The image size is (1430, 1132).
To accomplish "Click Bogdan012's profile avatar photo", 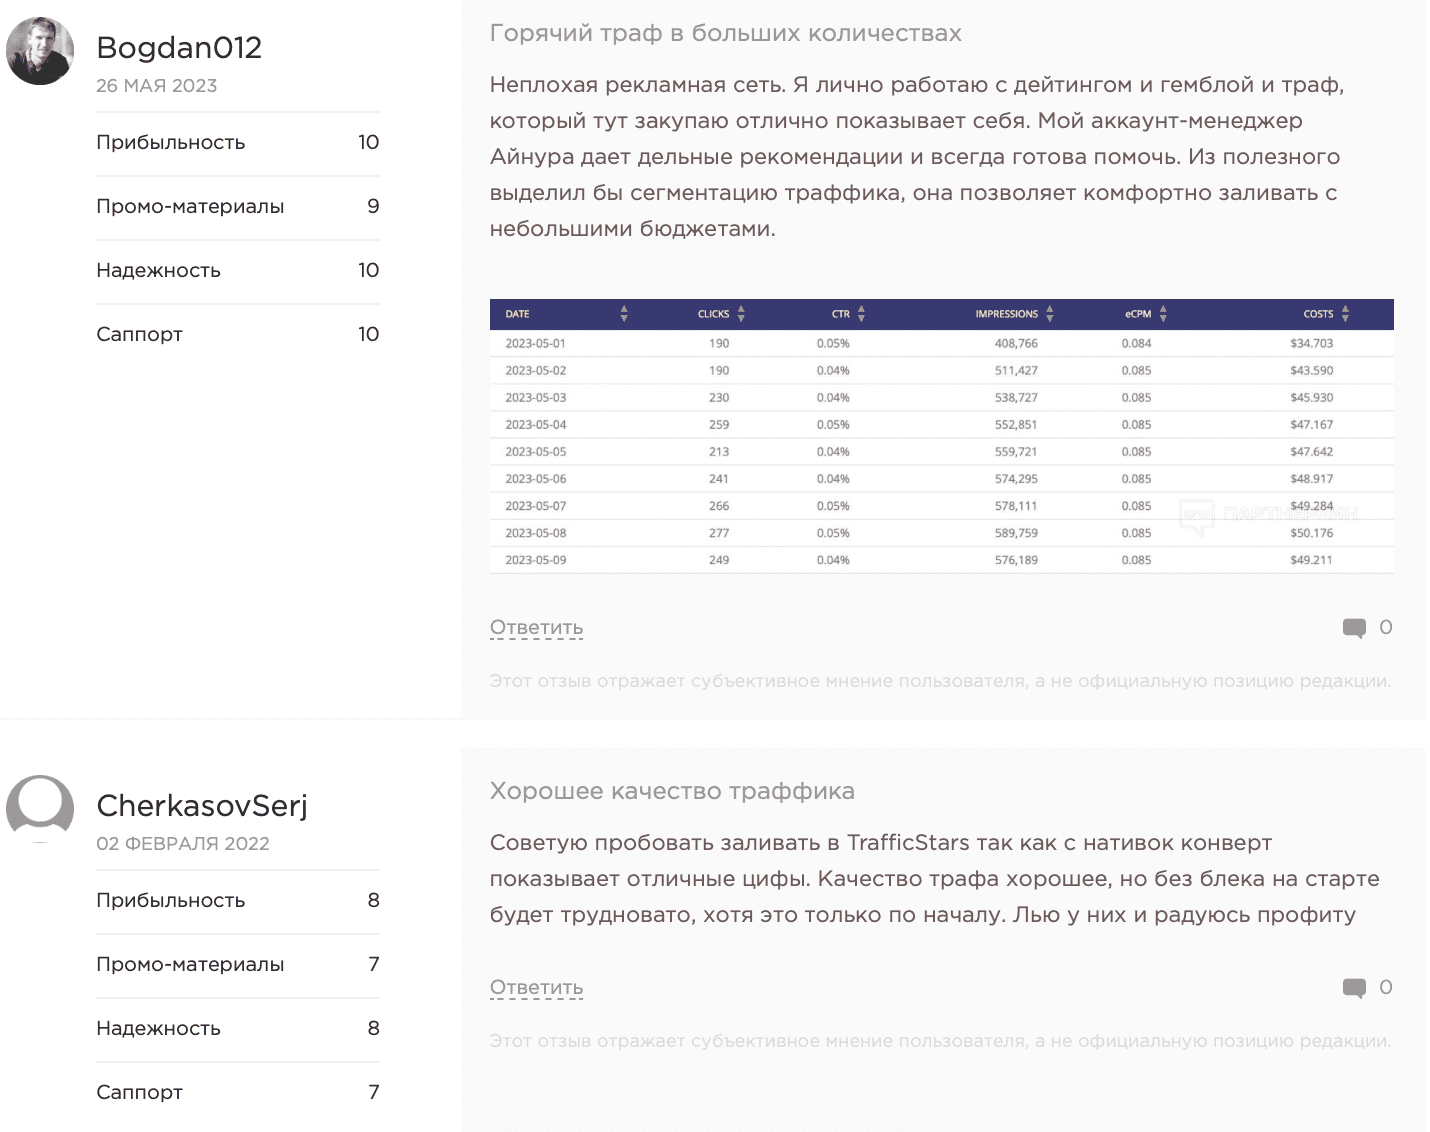I will (40, 51).
